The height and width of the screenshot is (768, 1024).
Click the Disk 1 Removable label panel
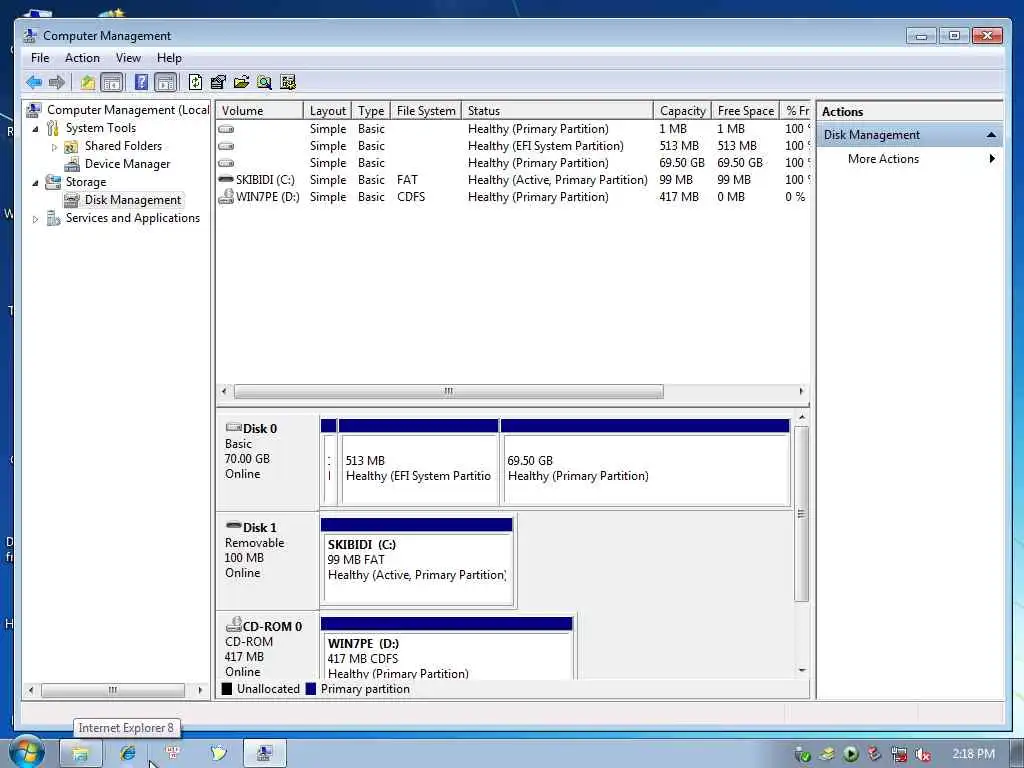[267, 560]
